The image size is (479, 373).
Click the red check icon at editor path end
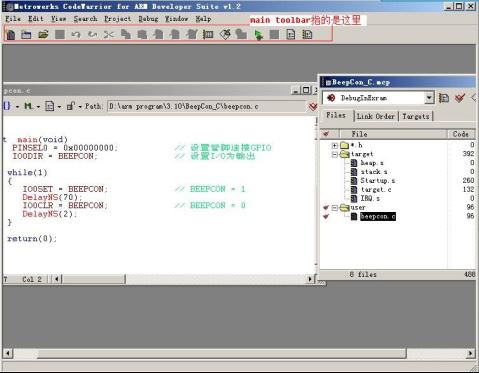click(313, 106)
